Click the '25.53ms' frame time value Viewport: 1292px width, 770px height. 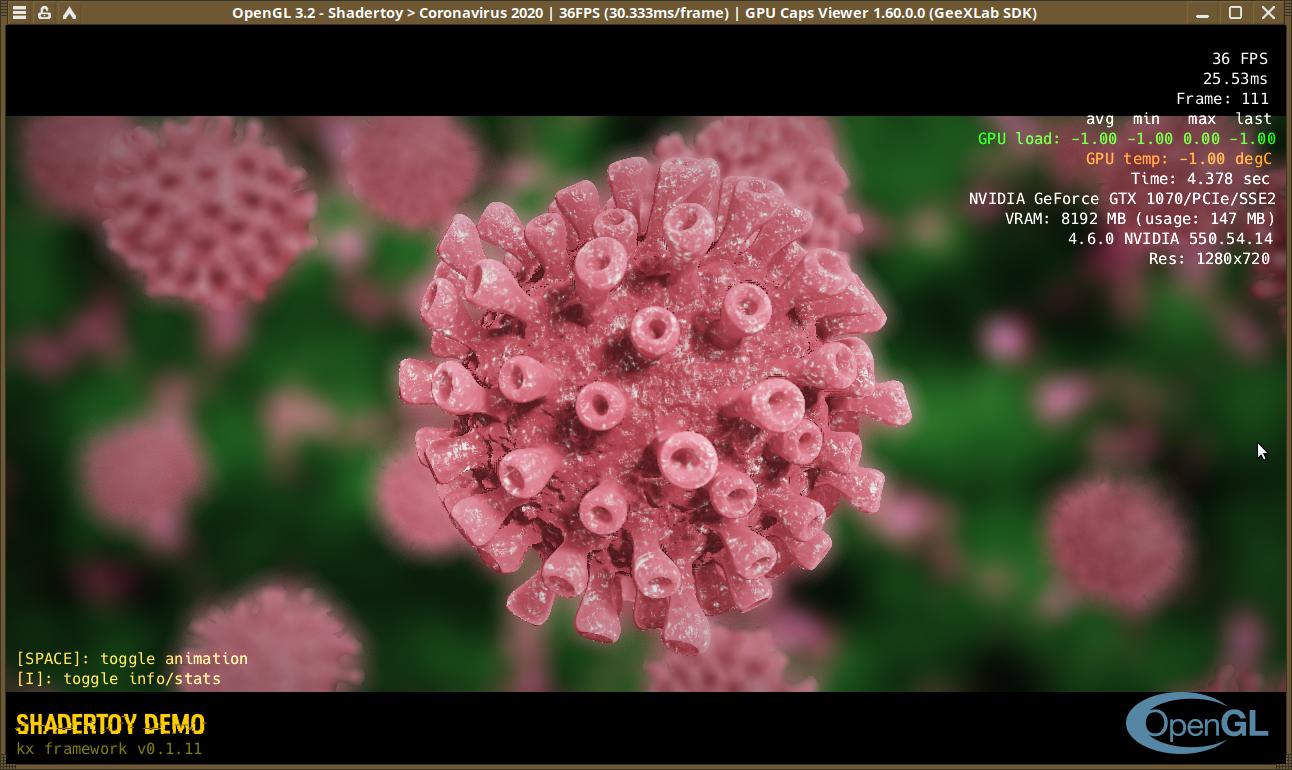point(1235,79)
